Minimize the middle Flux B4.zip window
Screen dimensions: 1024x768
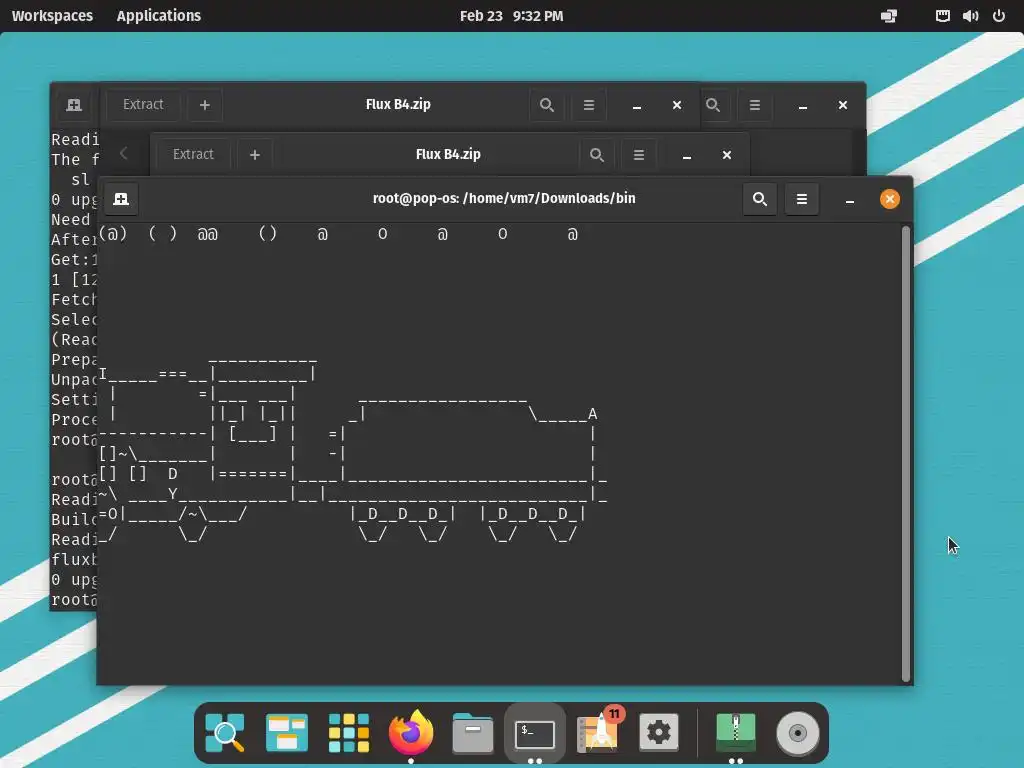point(686,155)
